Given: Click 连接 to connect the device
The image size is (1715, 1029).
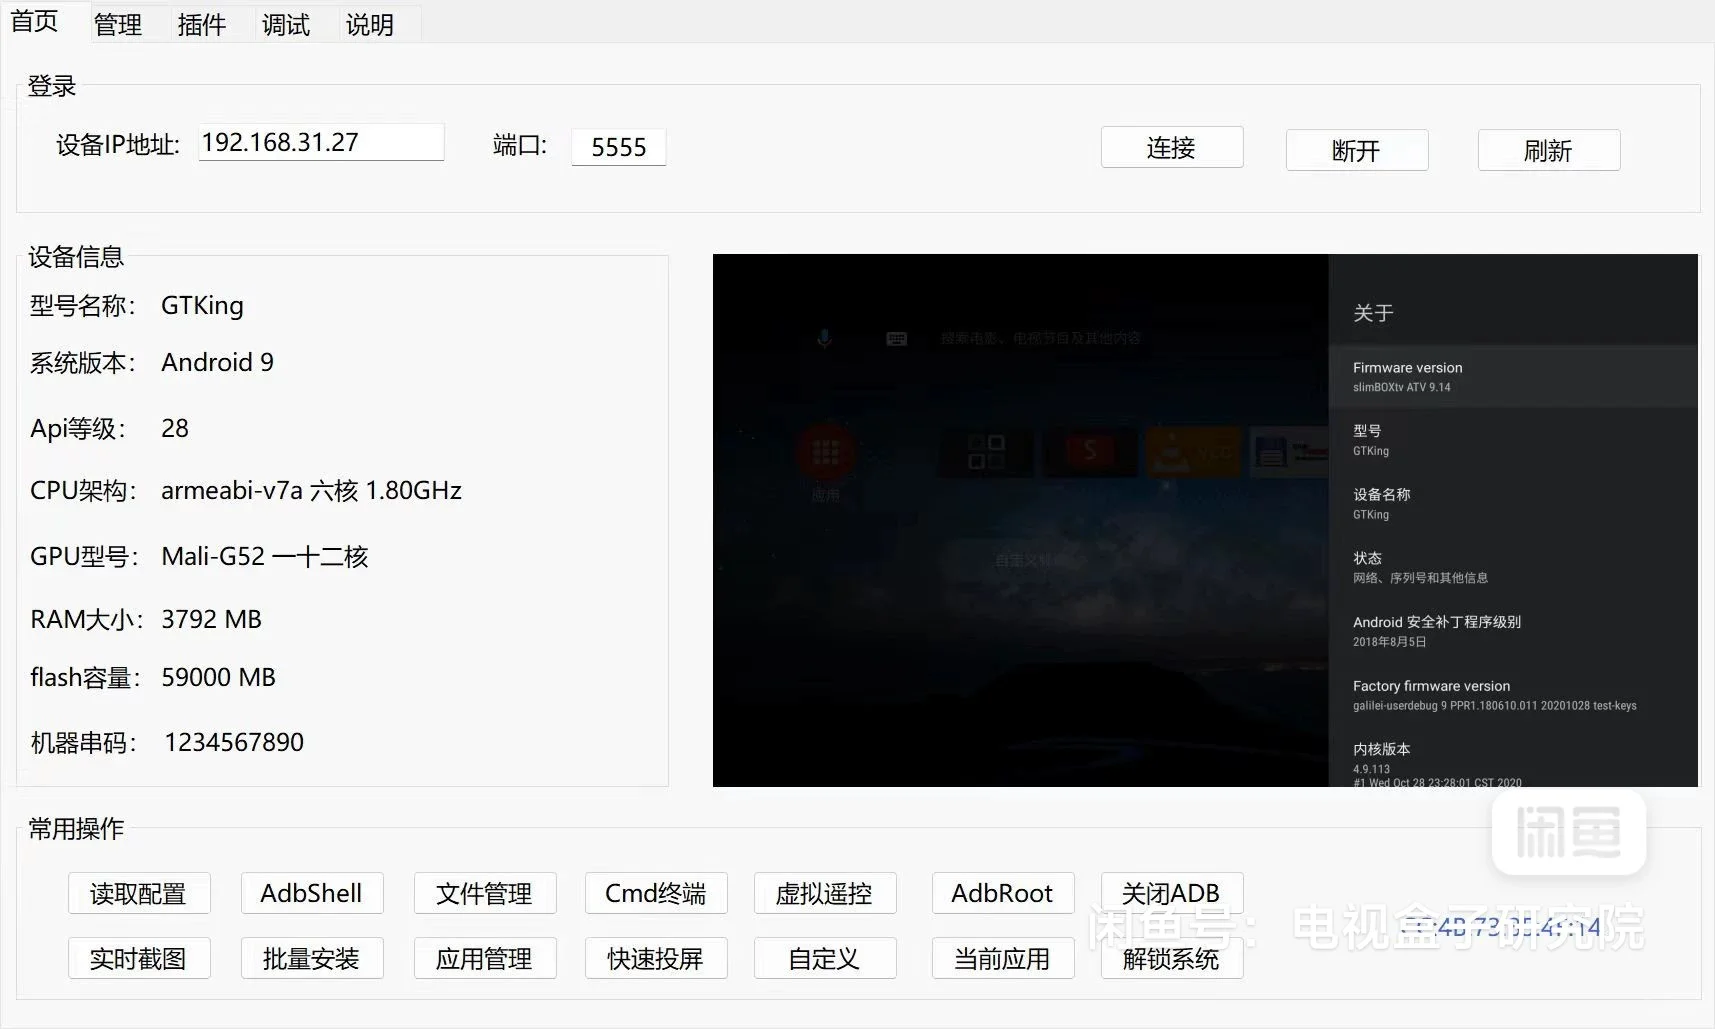Looking at the screenshot, I should (1171, 147).
